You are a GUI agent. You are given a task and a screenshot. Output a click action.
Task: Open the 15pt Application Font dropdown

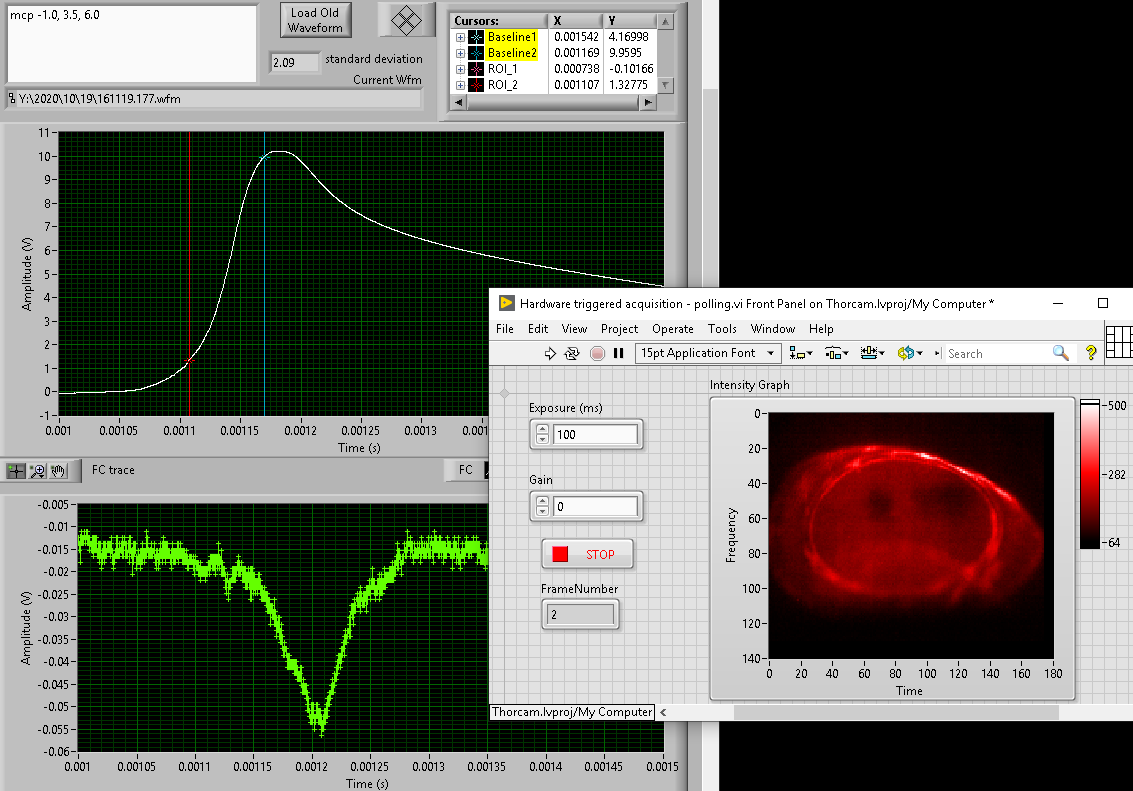pos(709,353)
